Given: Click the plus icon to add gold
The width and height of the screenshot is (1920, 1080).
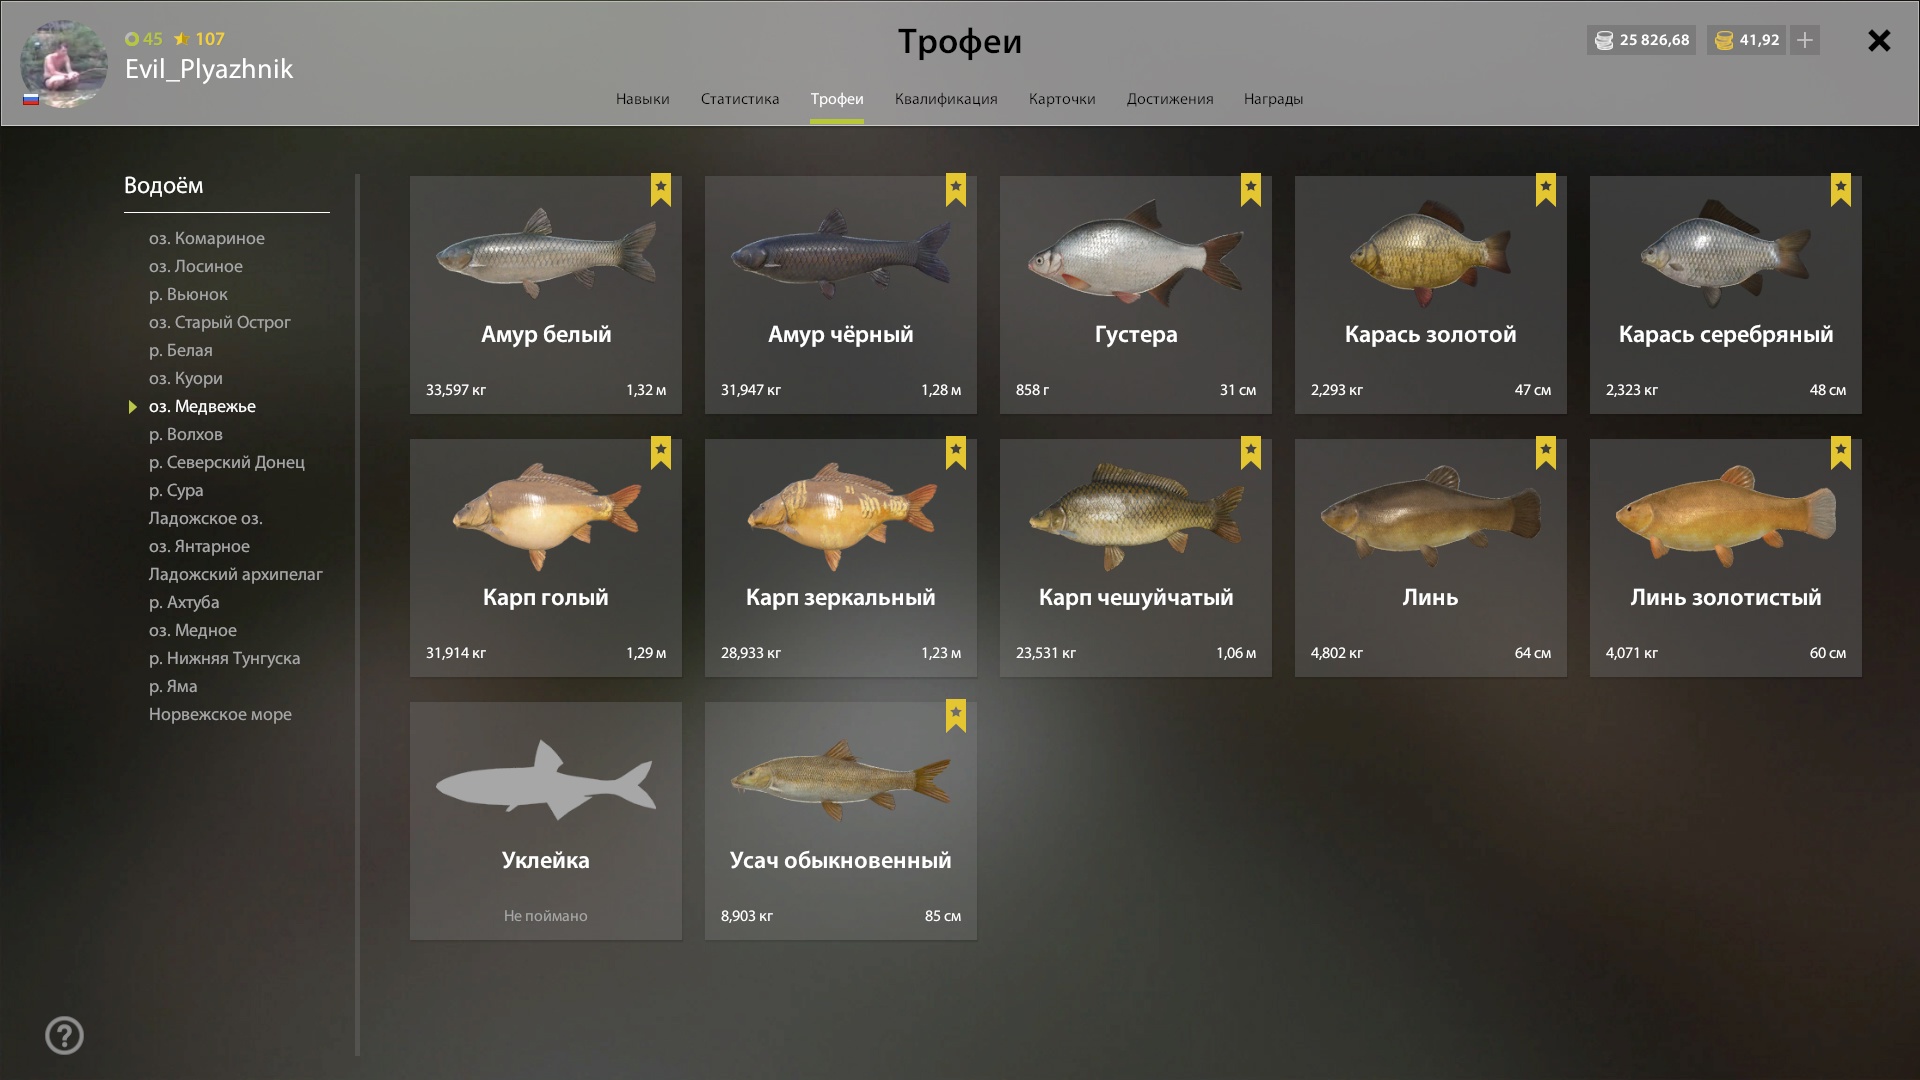Looking at the screenshot, I should (1805, 40).
